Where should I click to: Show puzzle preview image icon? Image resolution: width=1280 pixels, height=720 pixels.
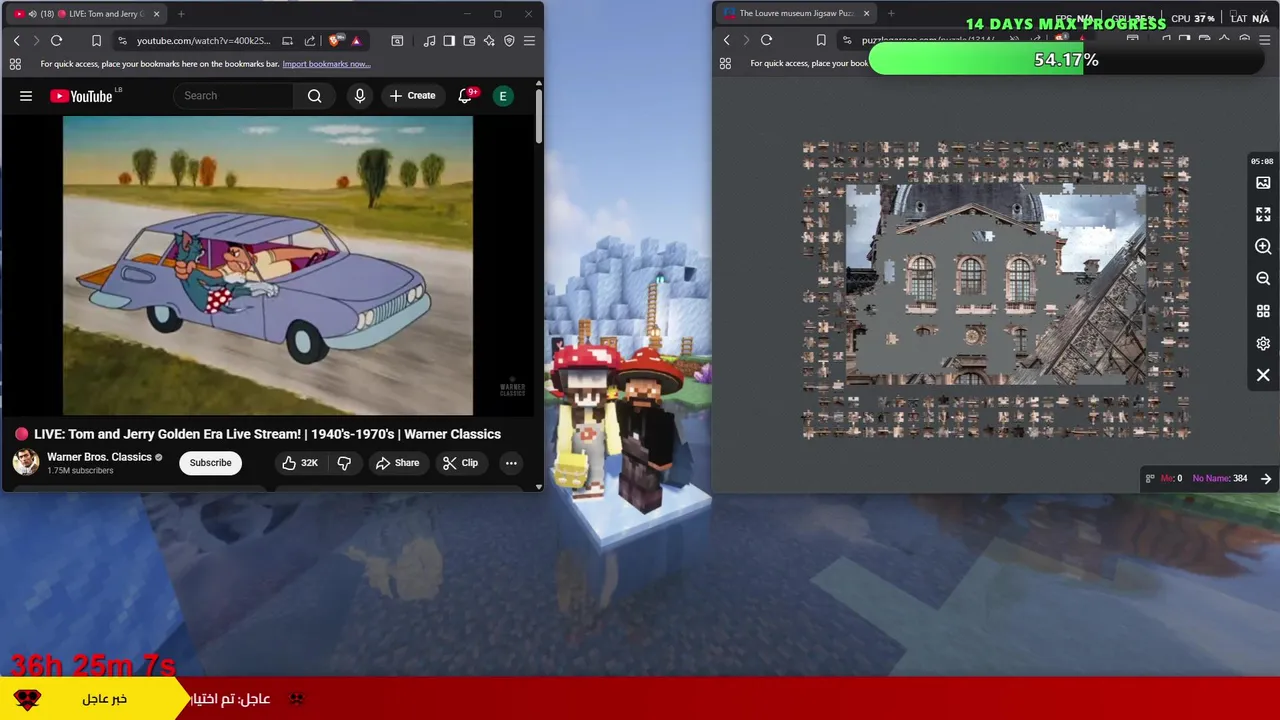pos(1263,183)
